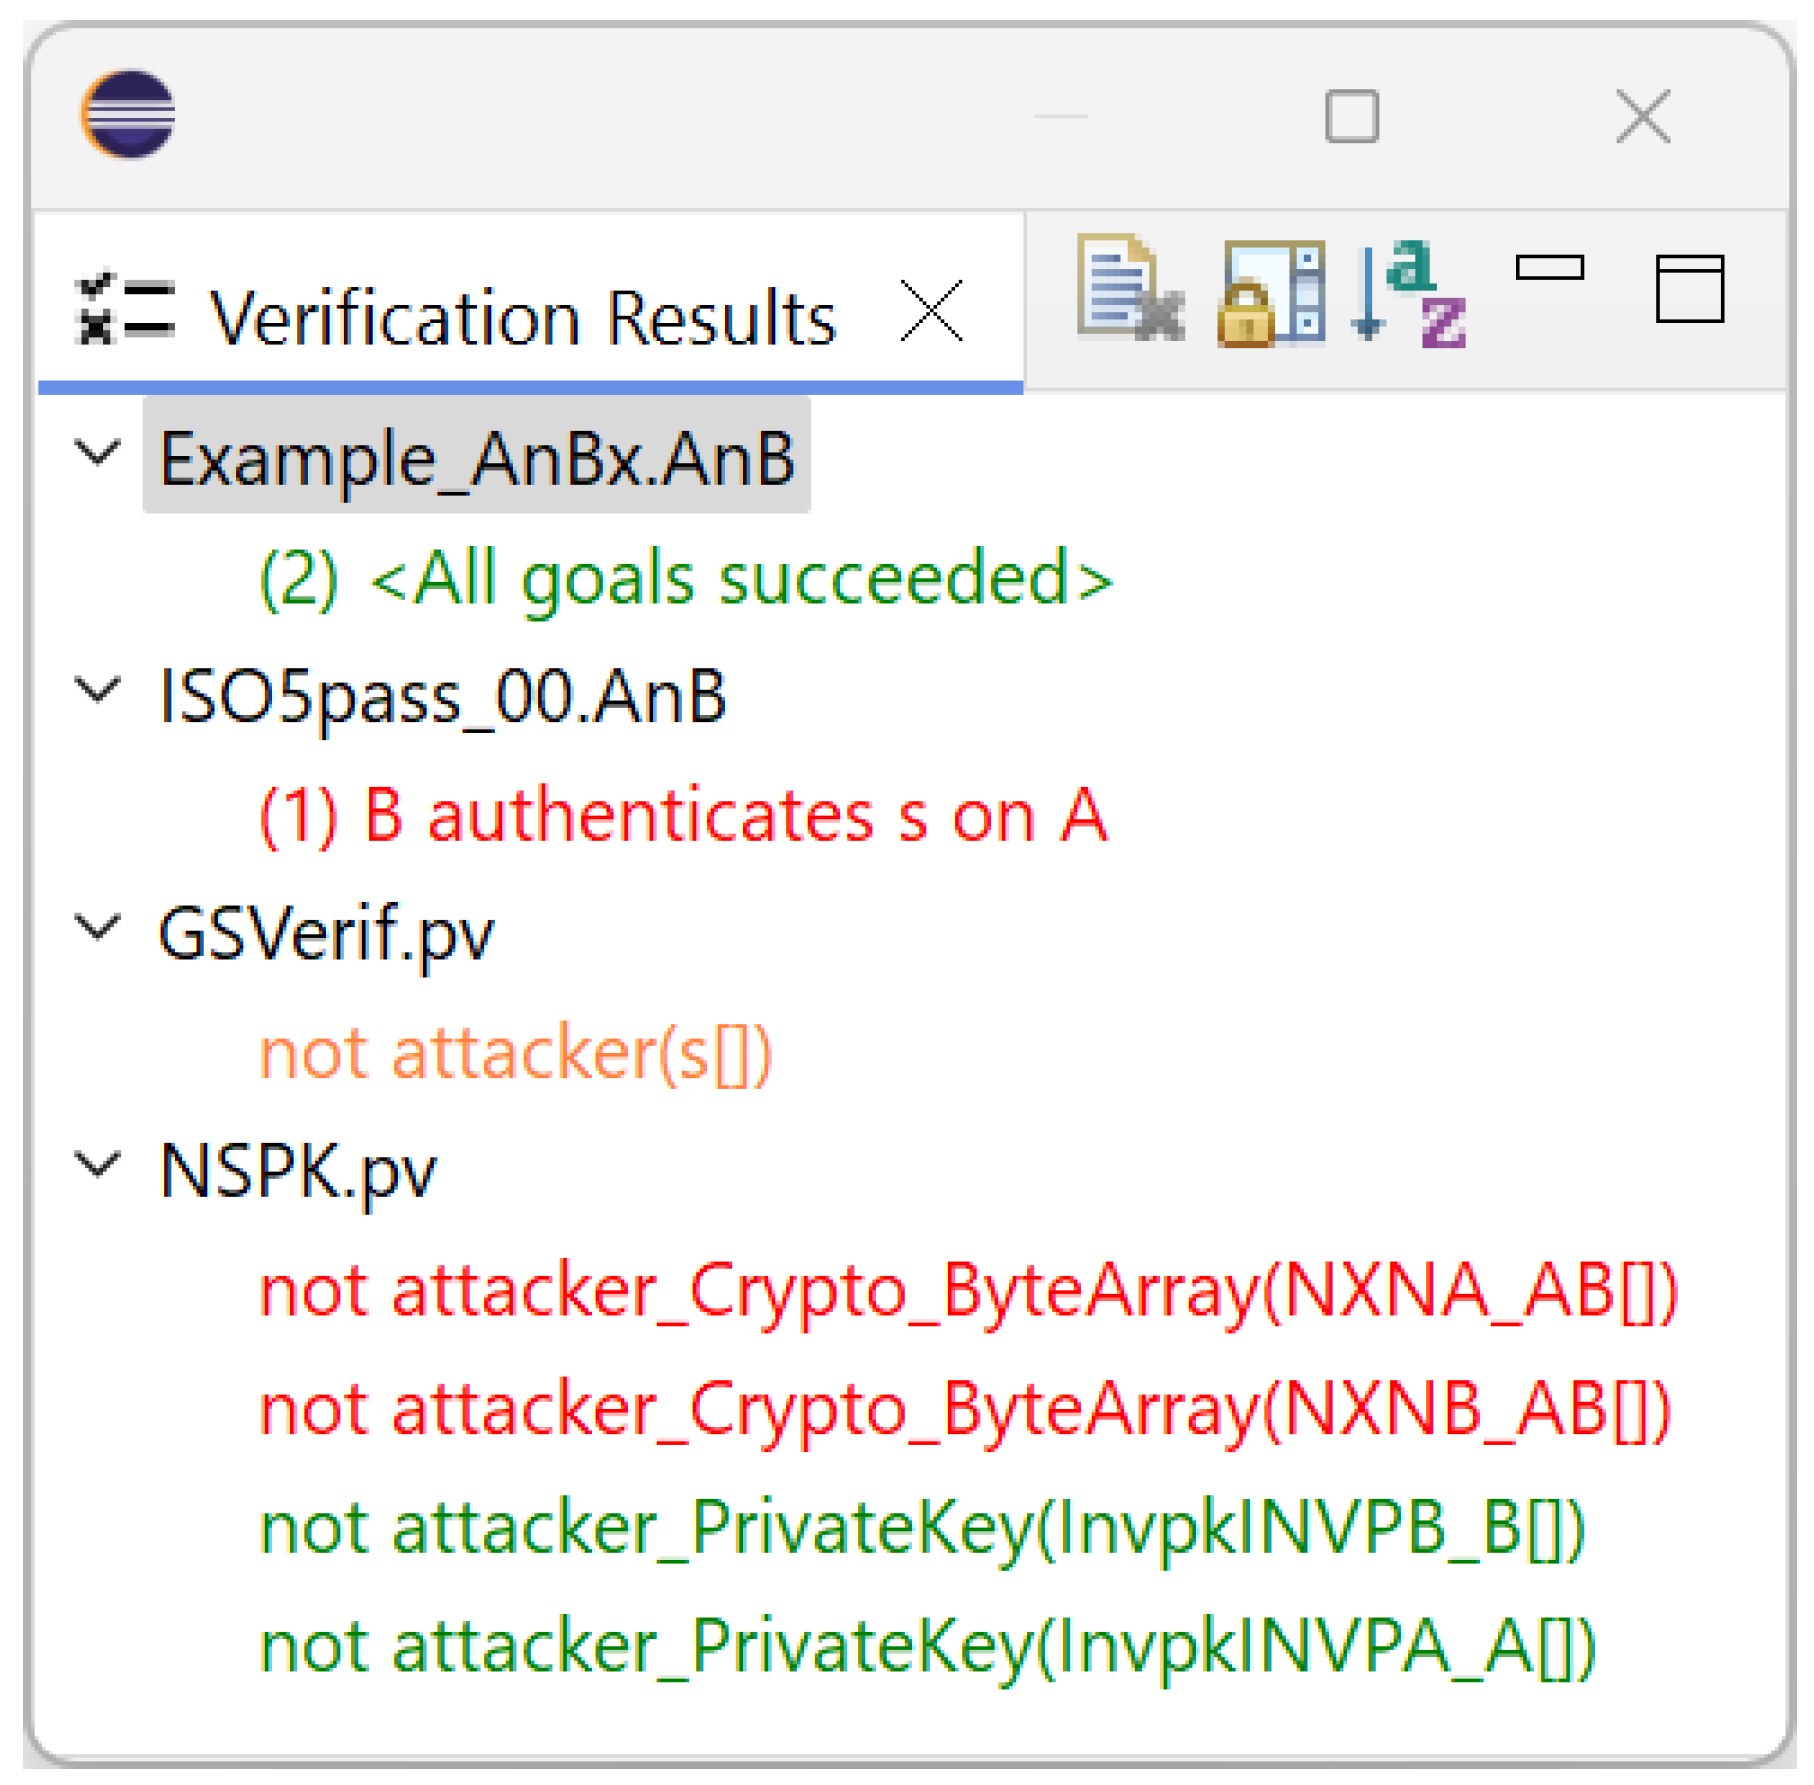Select the Verification Results tab
This screenshot has height=1785, width=1814.
pos(521,318)
